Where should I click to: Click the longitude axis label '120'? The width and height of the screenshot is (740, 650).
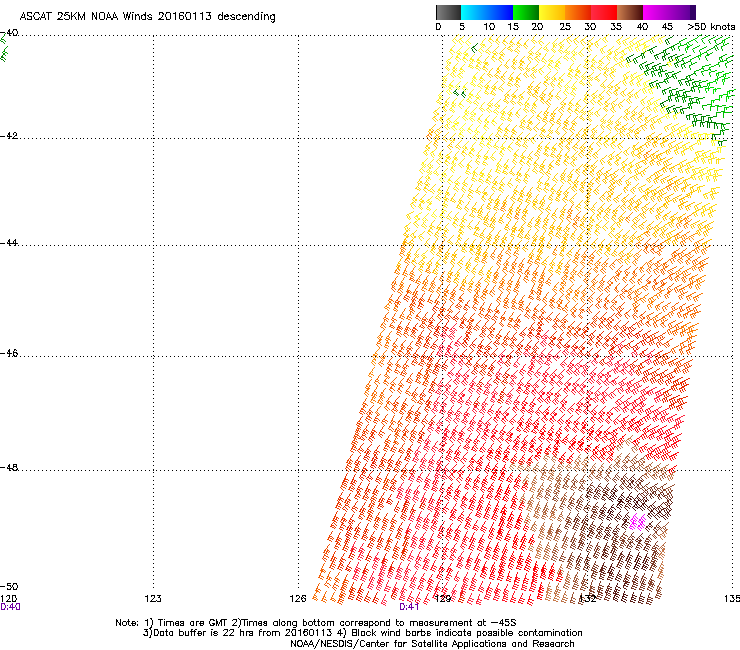tap(8, 599)
